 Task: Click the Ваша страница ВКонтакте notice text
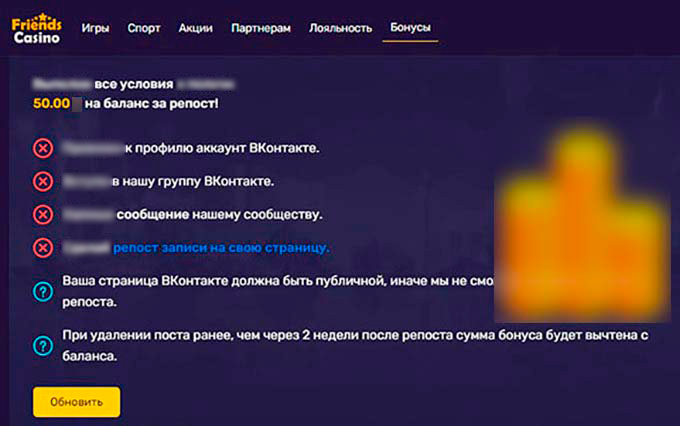[x=278, y=292]
